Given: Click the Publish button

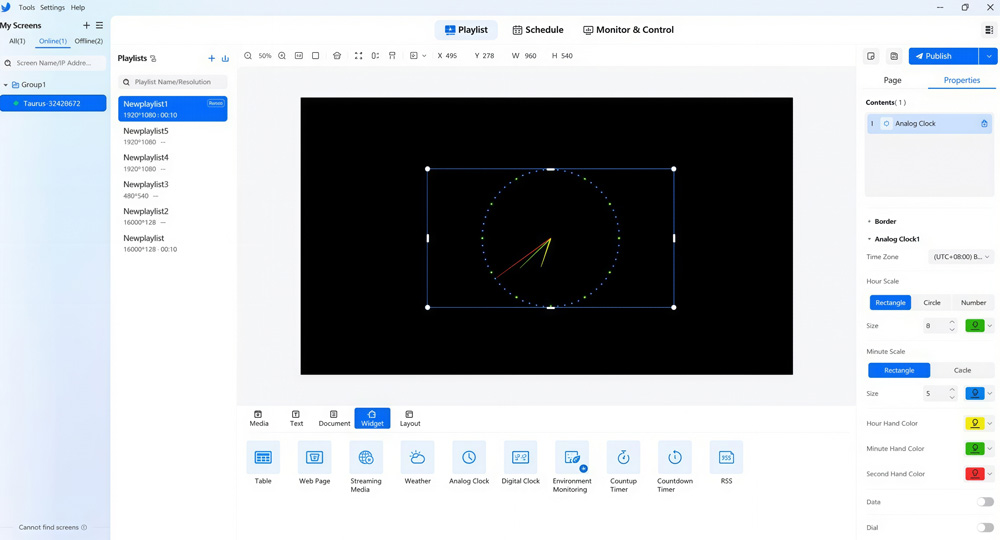Looking at the screenshot, I should [943, 56].
